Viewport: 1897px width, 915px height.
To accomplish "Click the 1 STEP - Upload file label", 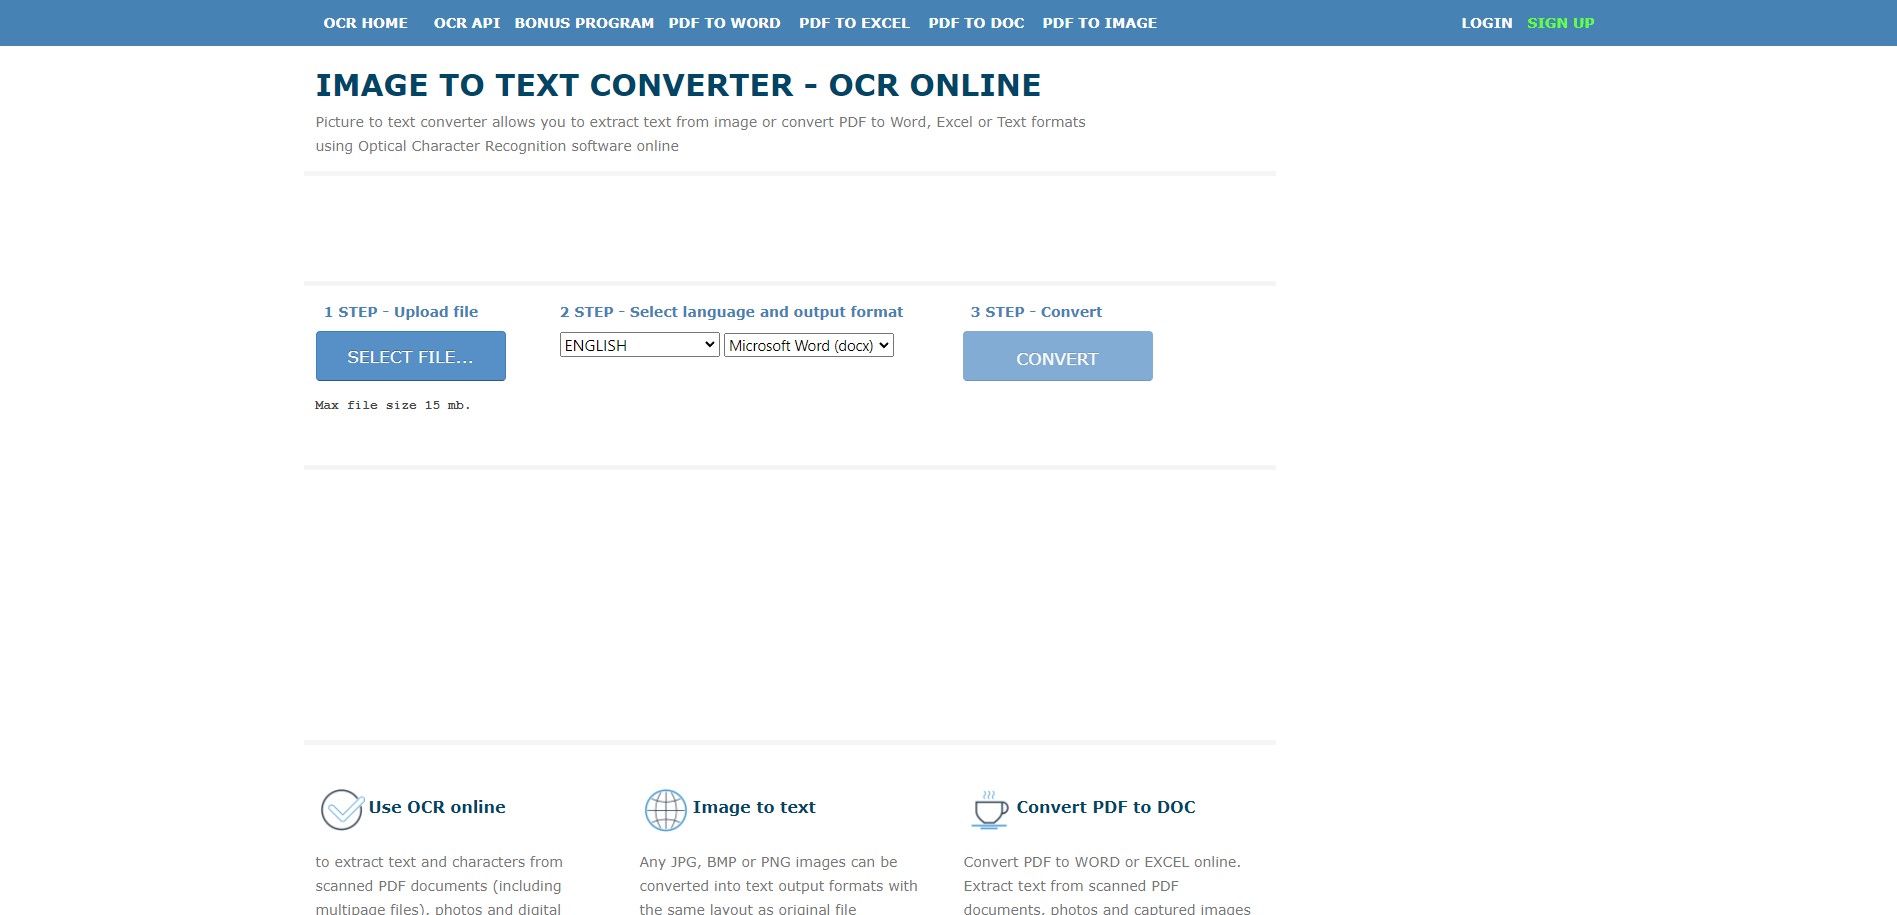I will [x=401, y=312].
